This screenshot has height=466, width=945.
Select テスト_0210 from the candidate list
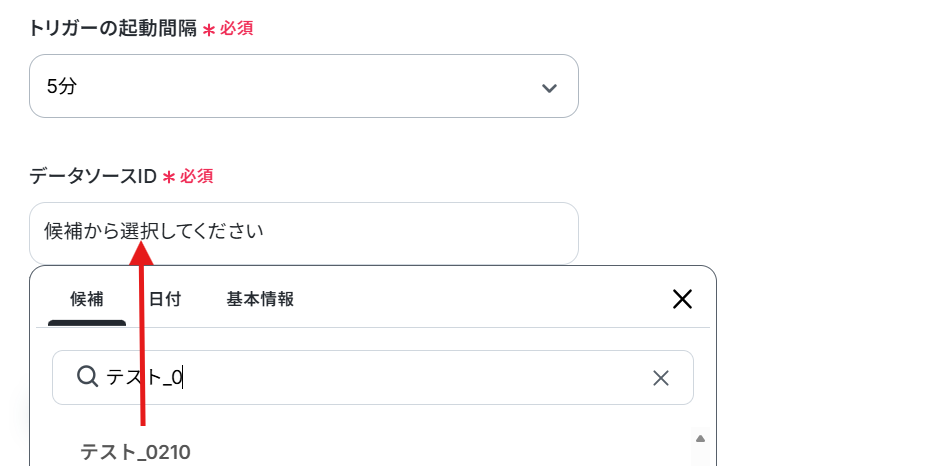pos(136,452)
